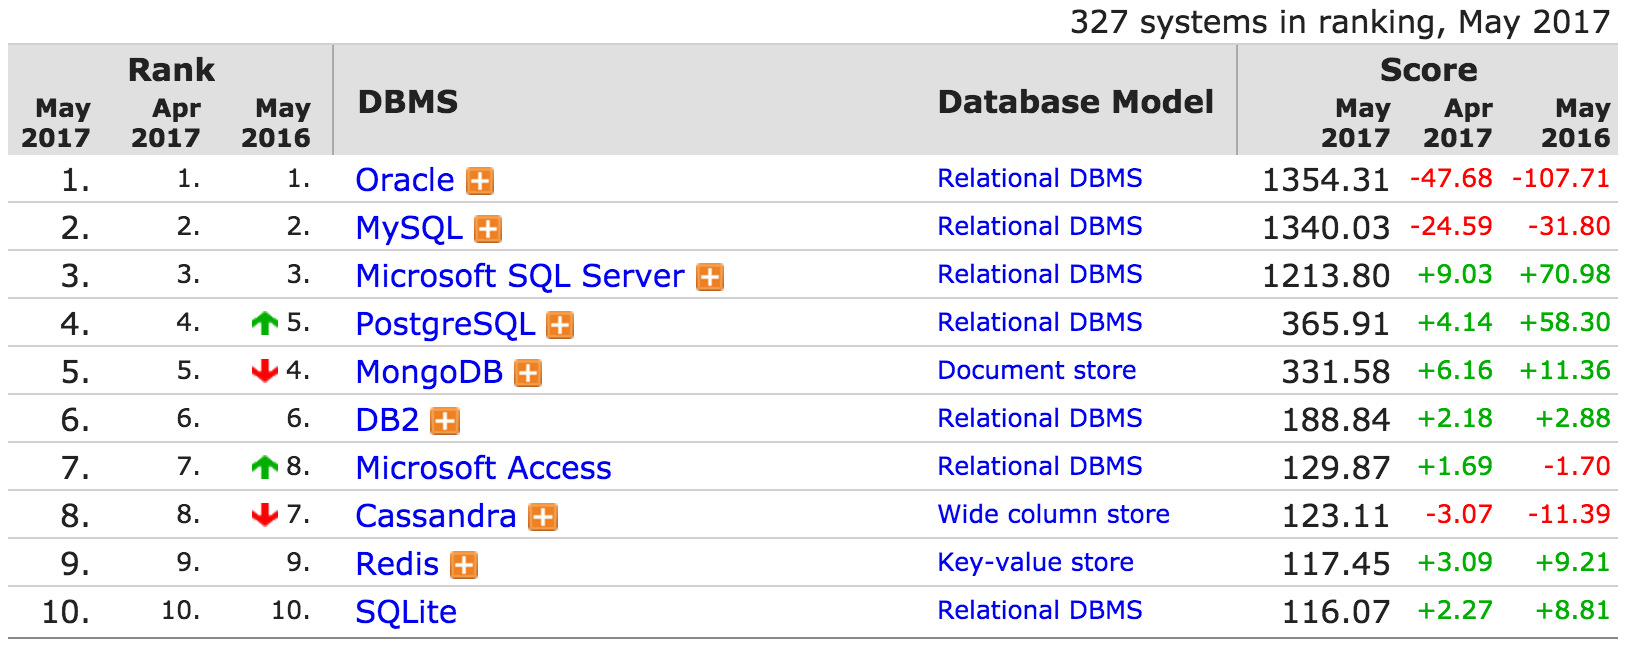Click SQLite's score 116.07
The height and width of the screenshot is (646, 1630).
pyautogui.click(x=1336, y=612)
